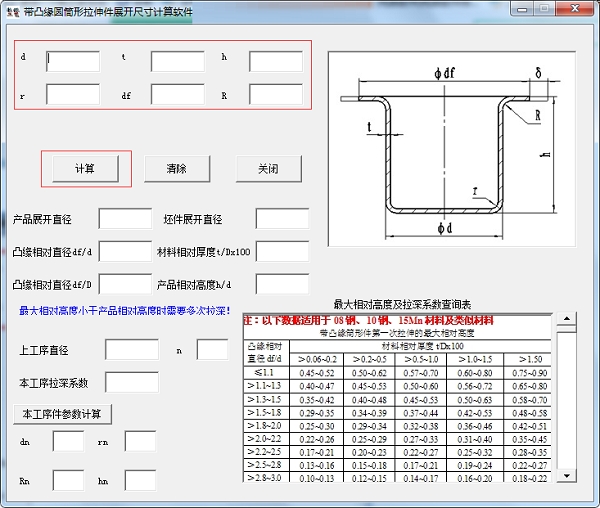Screen dimensions: 600x508
Task: Click the n input field
Action: [x=212, y=350]
